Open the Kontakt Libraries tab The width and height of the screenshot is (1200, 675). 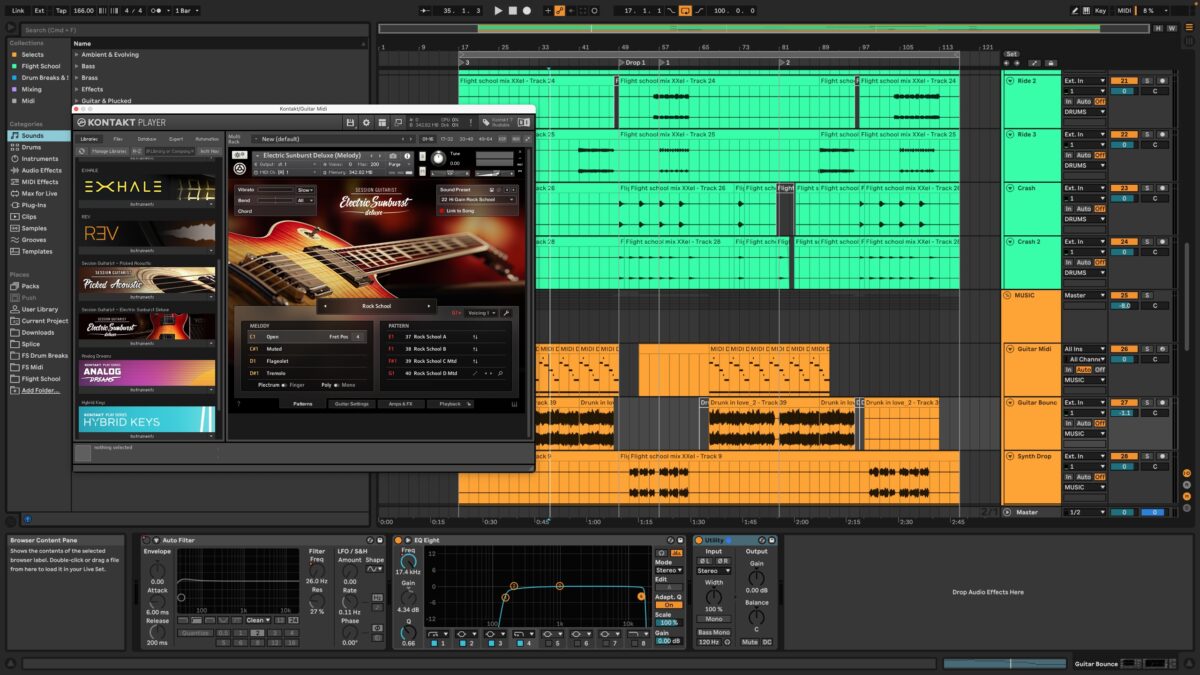click(89, 139)
